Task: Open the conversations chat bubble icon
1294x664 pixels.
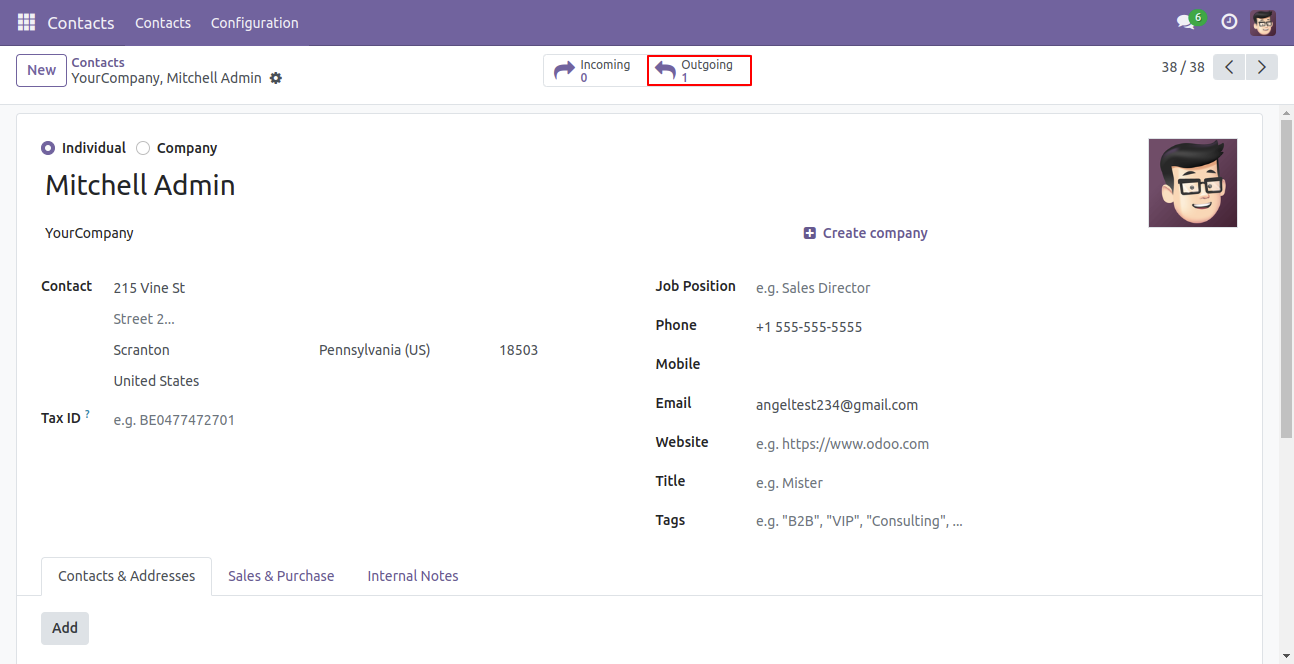Action: (1185, 22)
